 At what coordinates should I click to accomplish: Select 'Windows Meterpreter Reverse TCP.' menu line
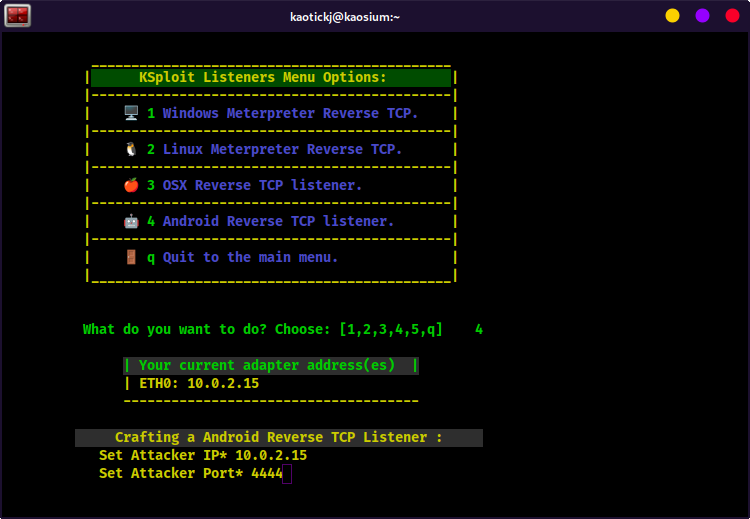[290, 113]
